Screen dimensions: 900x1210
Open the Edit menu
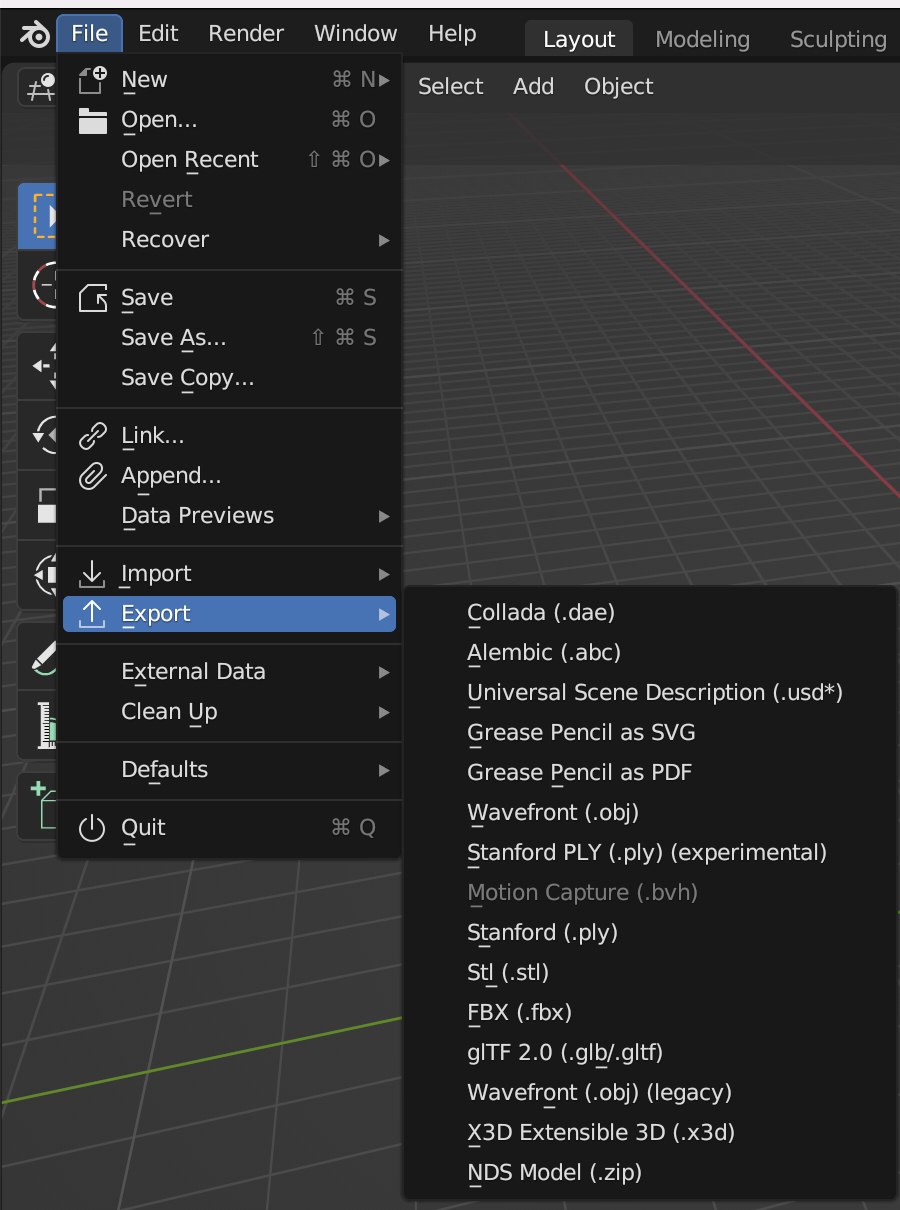click(158, 33)
